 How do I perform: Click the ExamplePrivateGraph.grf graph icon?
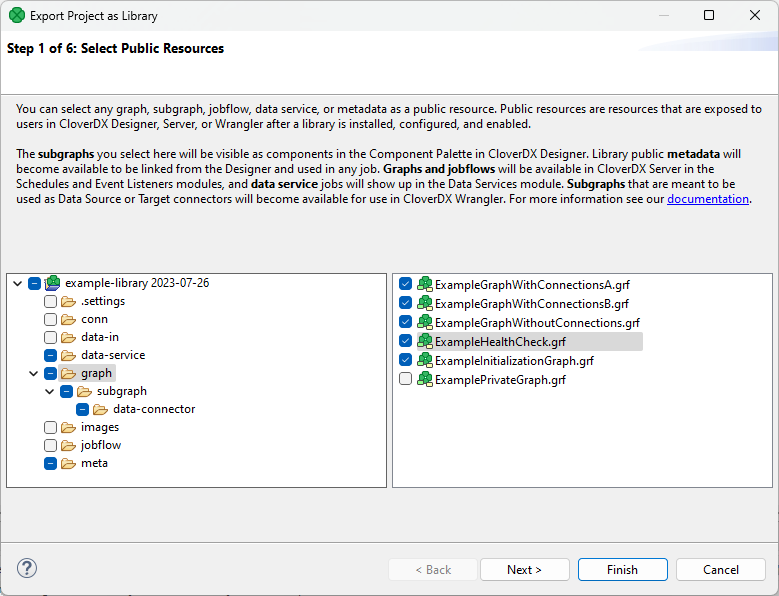[x=424, y=379]
